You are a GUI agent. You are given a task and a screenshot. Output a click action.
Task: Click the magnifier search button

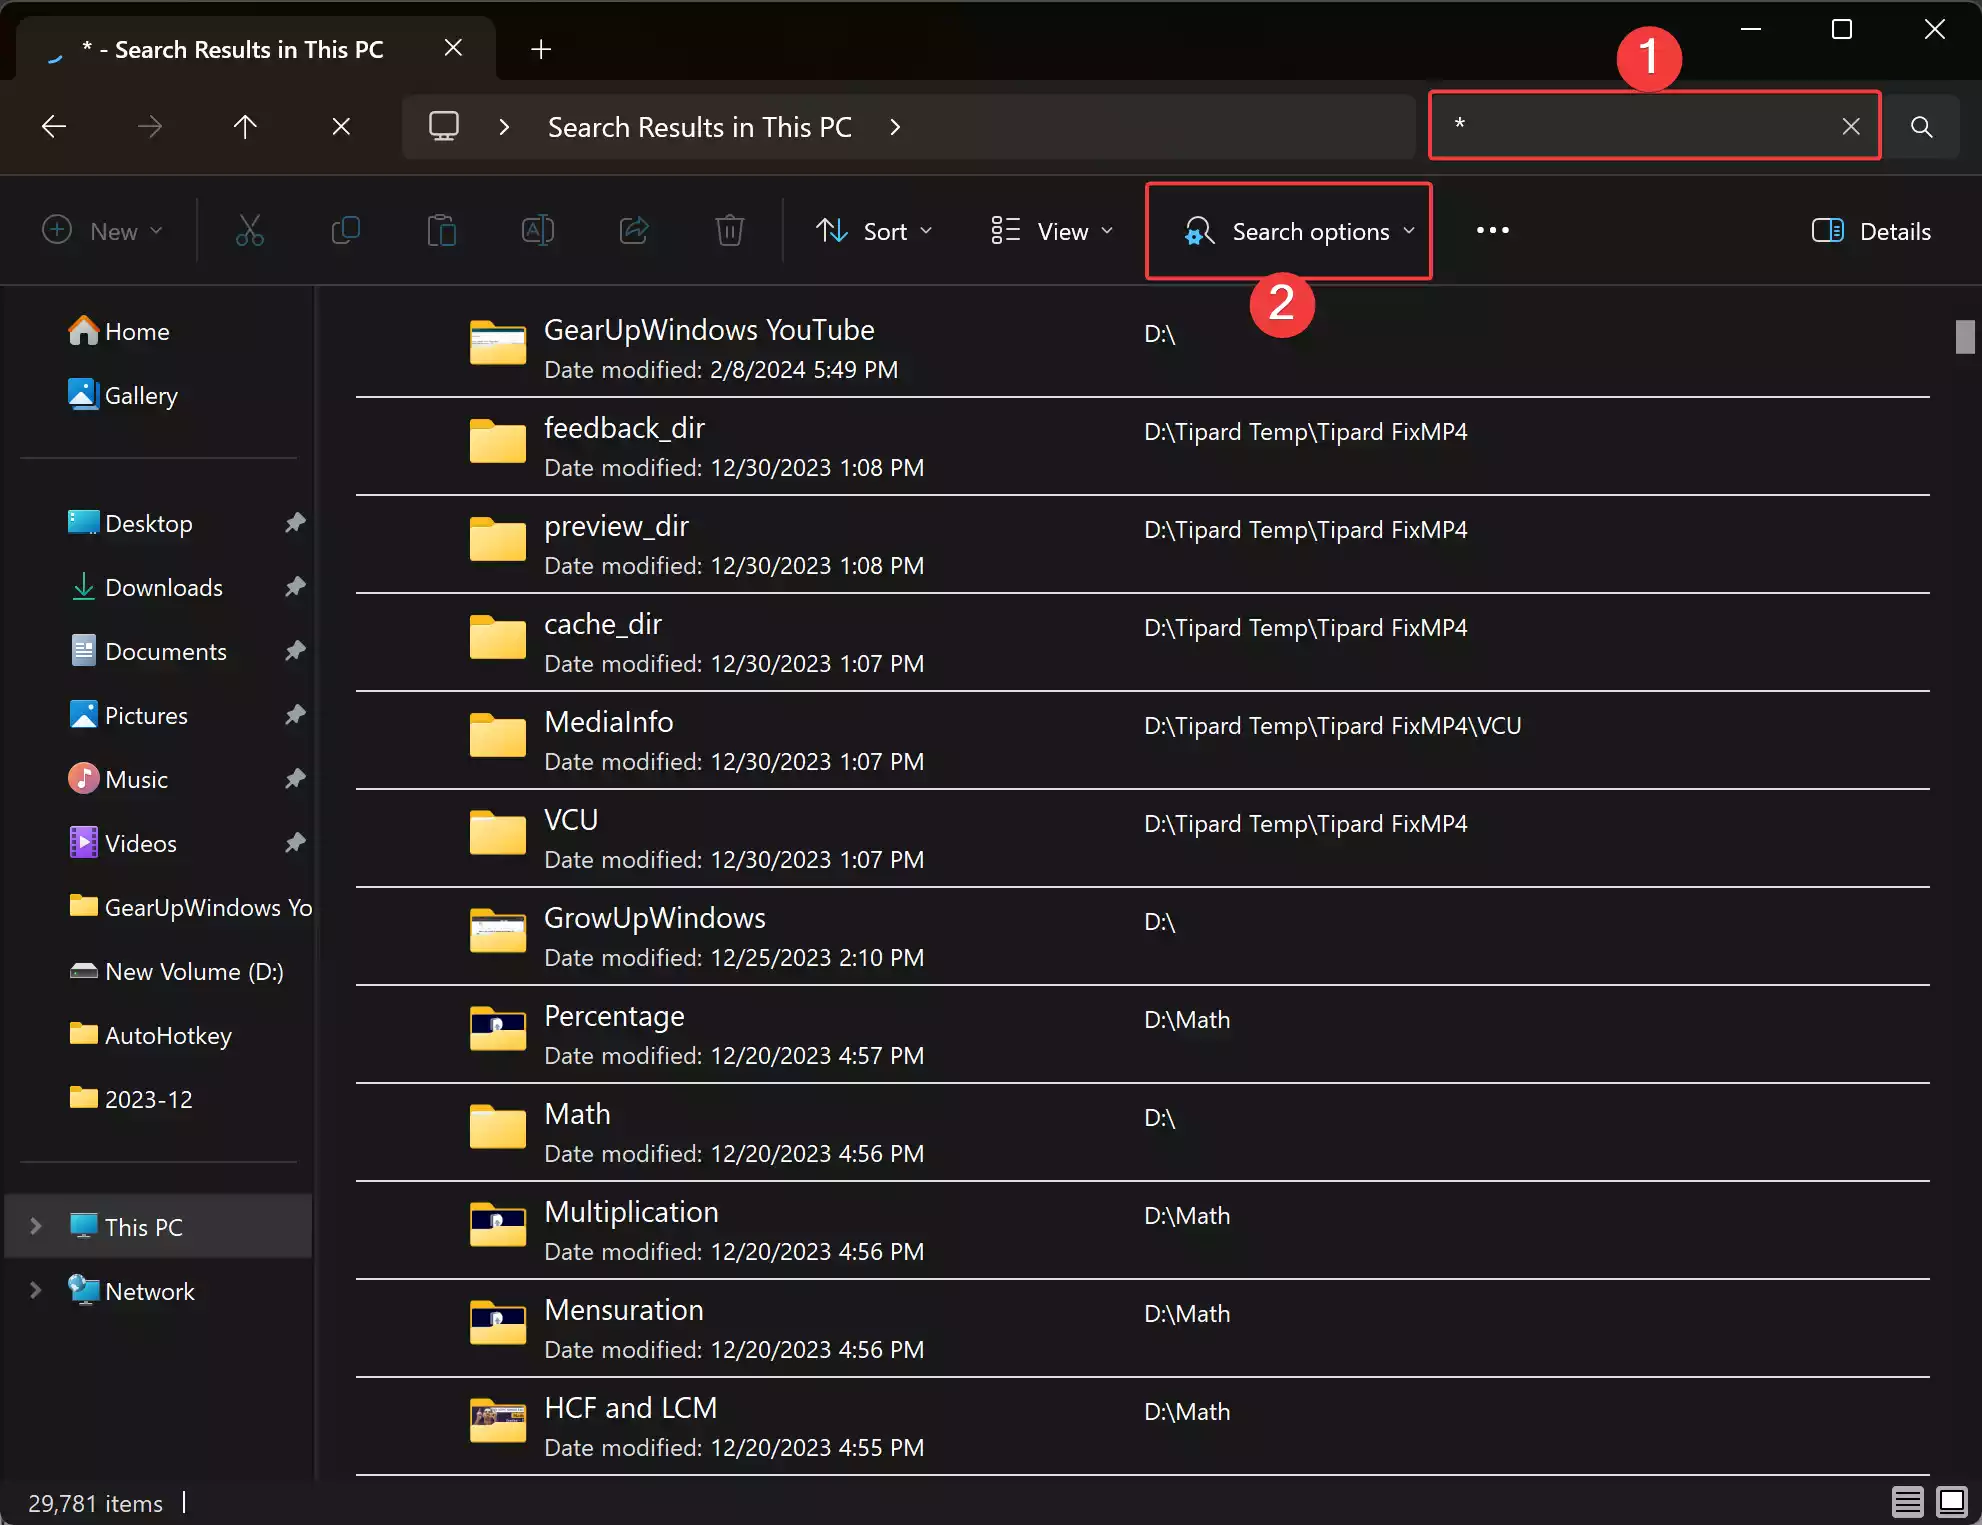pyautogui.click(x=1921, y=127)
